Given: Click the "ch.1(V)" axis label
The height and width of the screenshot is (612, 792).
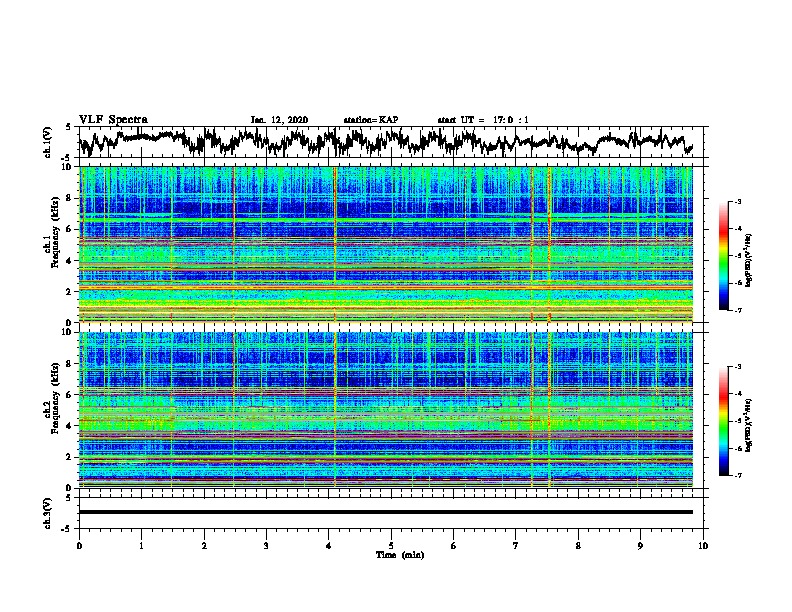Looking at the screenshot, I should 48,142.
